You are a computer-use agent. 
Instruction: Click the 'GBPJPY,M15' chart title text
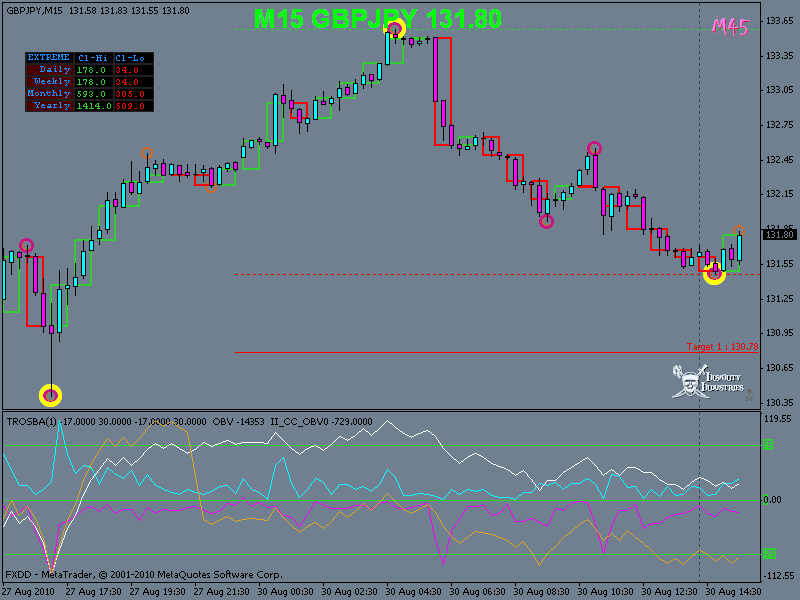point(34,10)
